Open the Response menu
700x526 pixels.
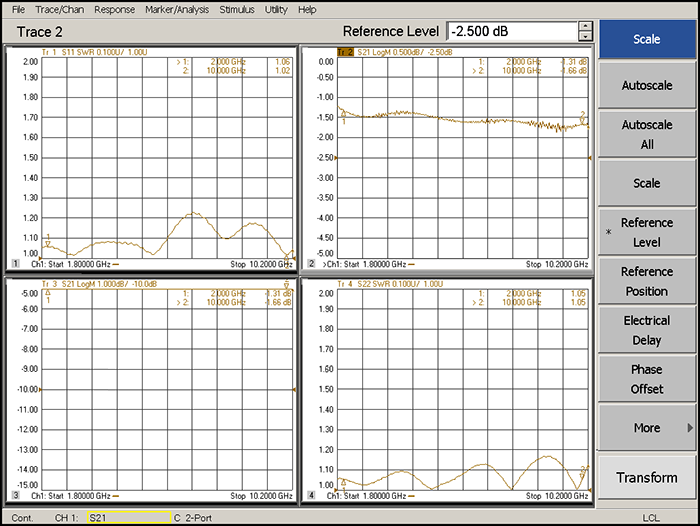[x=114, y=9]
